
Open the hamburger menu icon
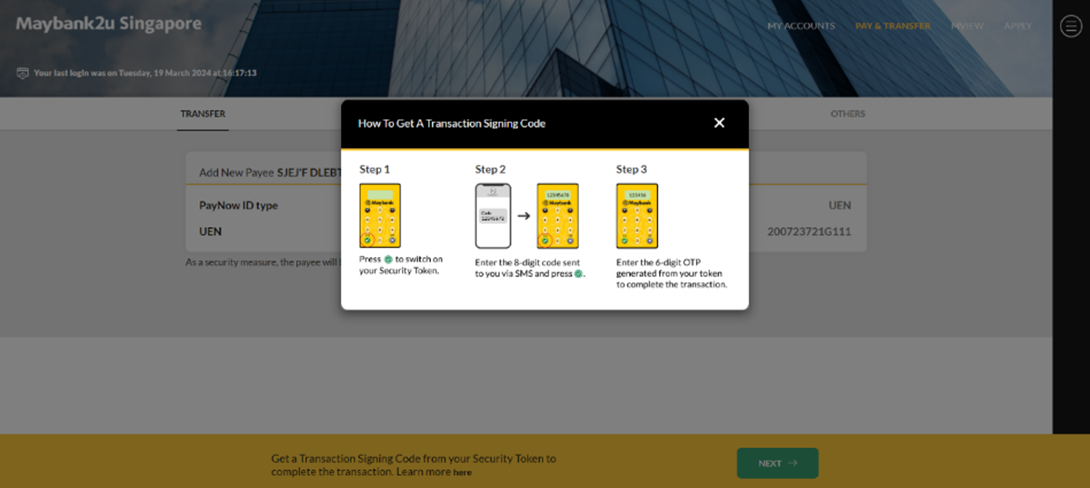(x=1070, y=26)
